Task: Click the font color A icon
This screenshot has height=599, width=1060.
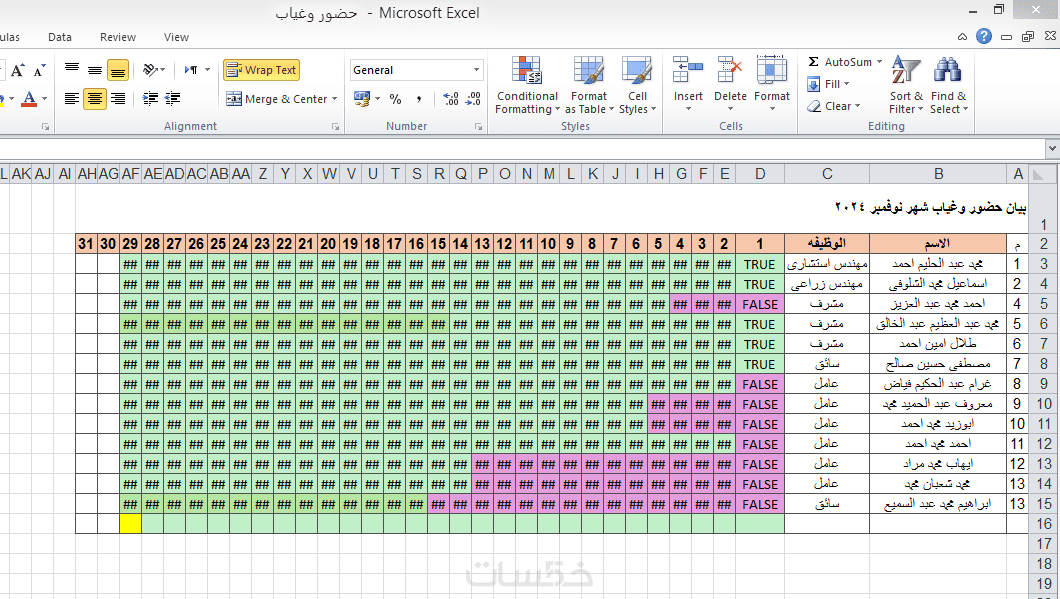Action: (x=29, y=99)
